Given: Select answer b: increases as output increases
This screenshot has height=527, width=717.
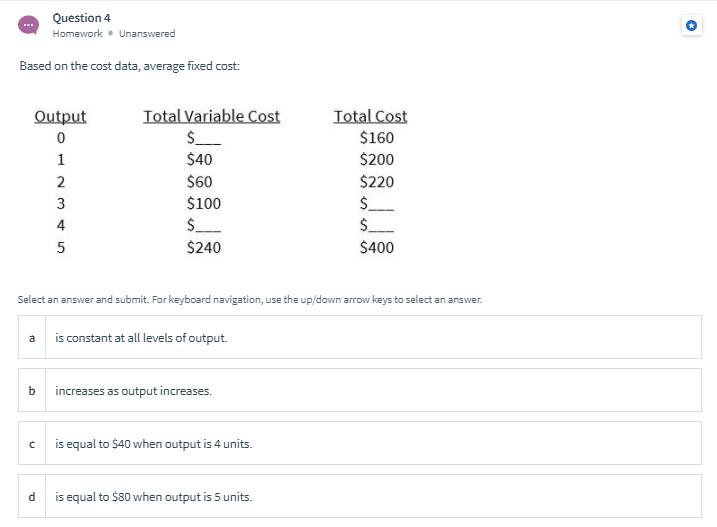Looking at the screenshot, I should [360, 390].
